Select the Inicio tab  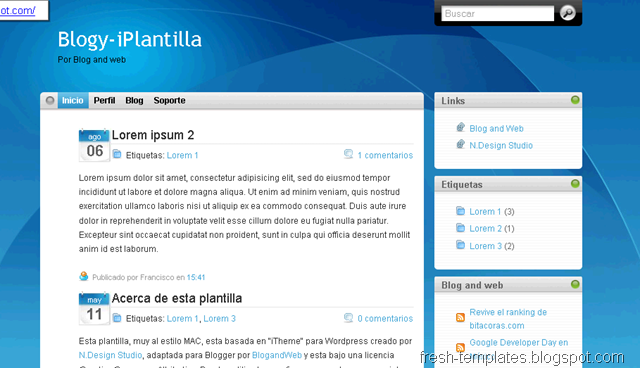click(73, 100)
